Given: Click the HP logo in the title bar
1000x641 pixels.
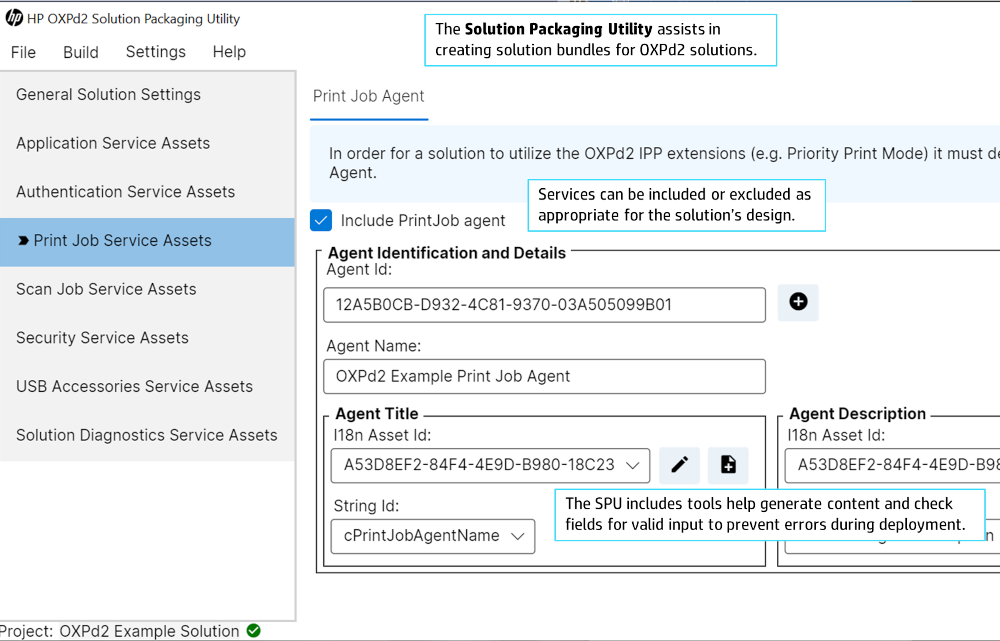Looking at the screenshot, I should 14,18.
